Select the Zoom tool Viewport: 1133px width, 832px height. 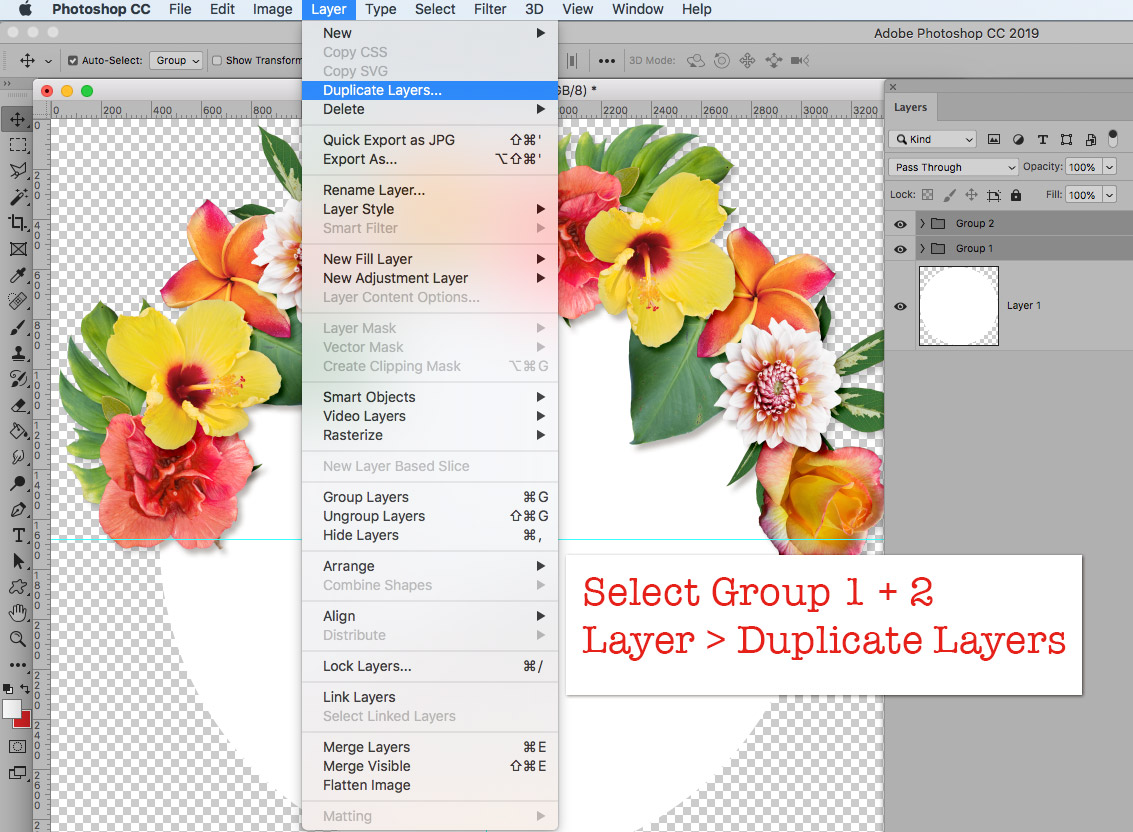click(17, 639)
